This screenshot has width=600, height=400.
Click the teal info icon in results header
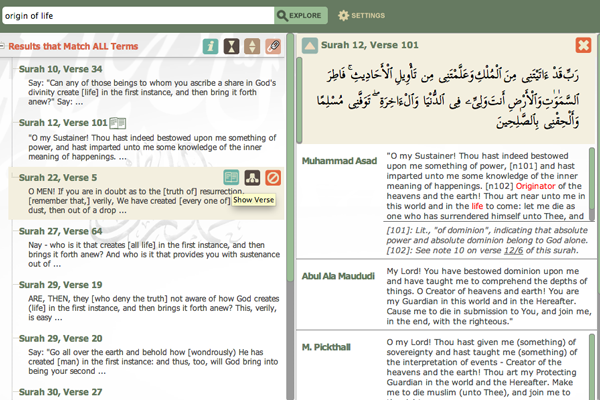(x=210, y=46)
